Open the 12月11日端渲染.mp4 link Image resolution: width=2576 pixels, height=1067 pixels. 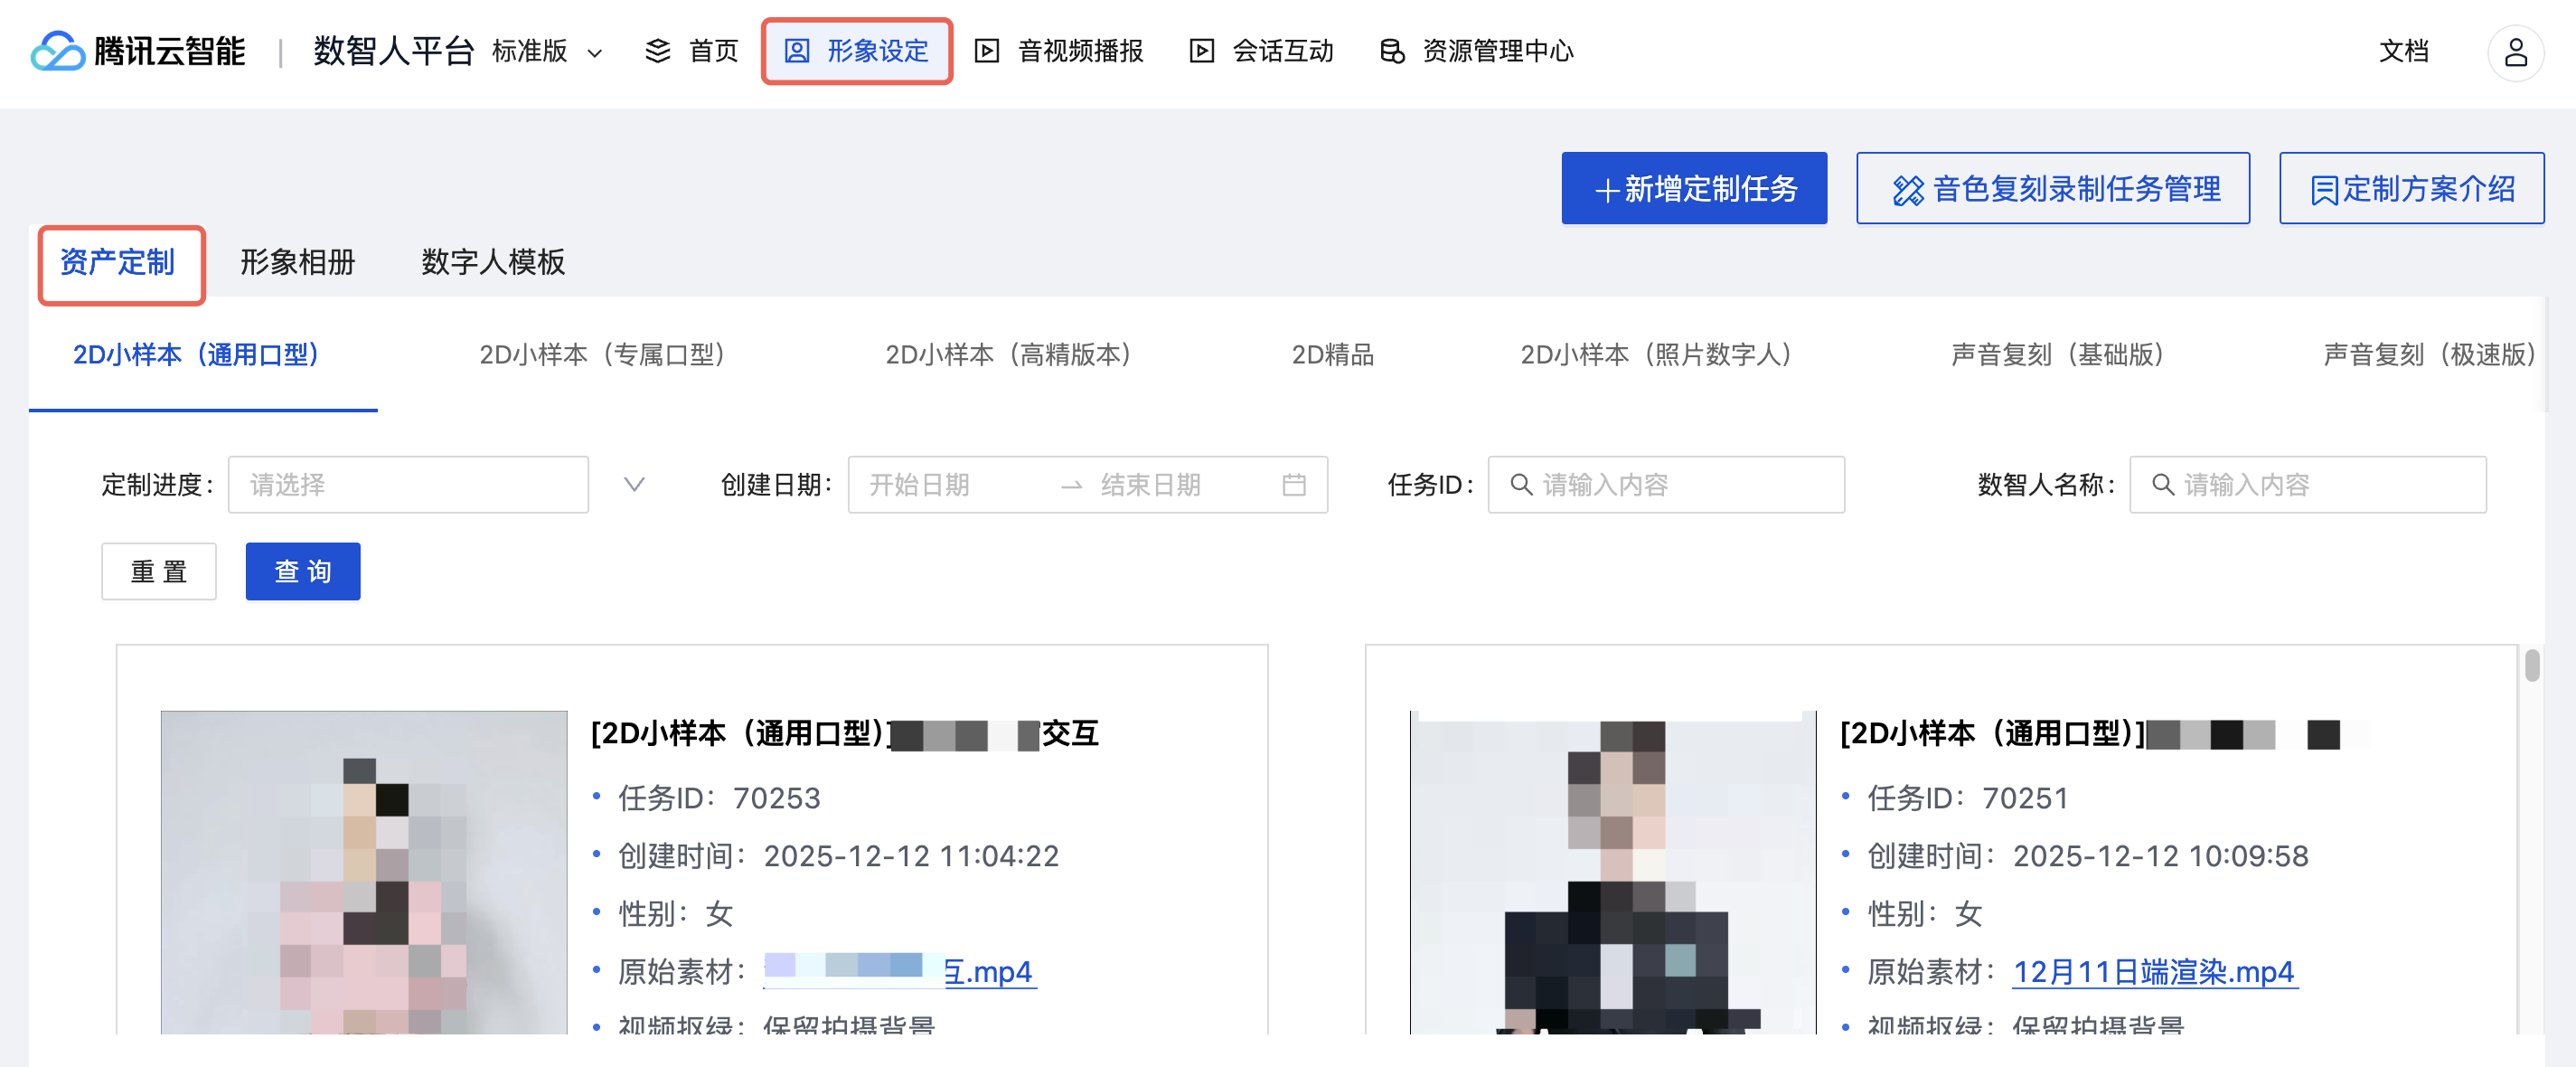tap(2153, 971)
